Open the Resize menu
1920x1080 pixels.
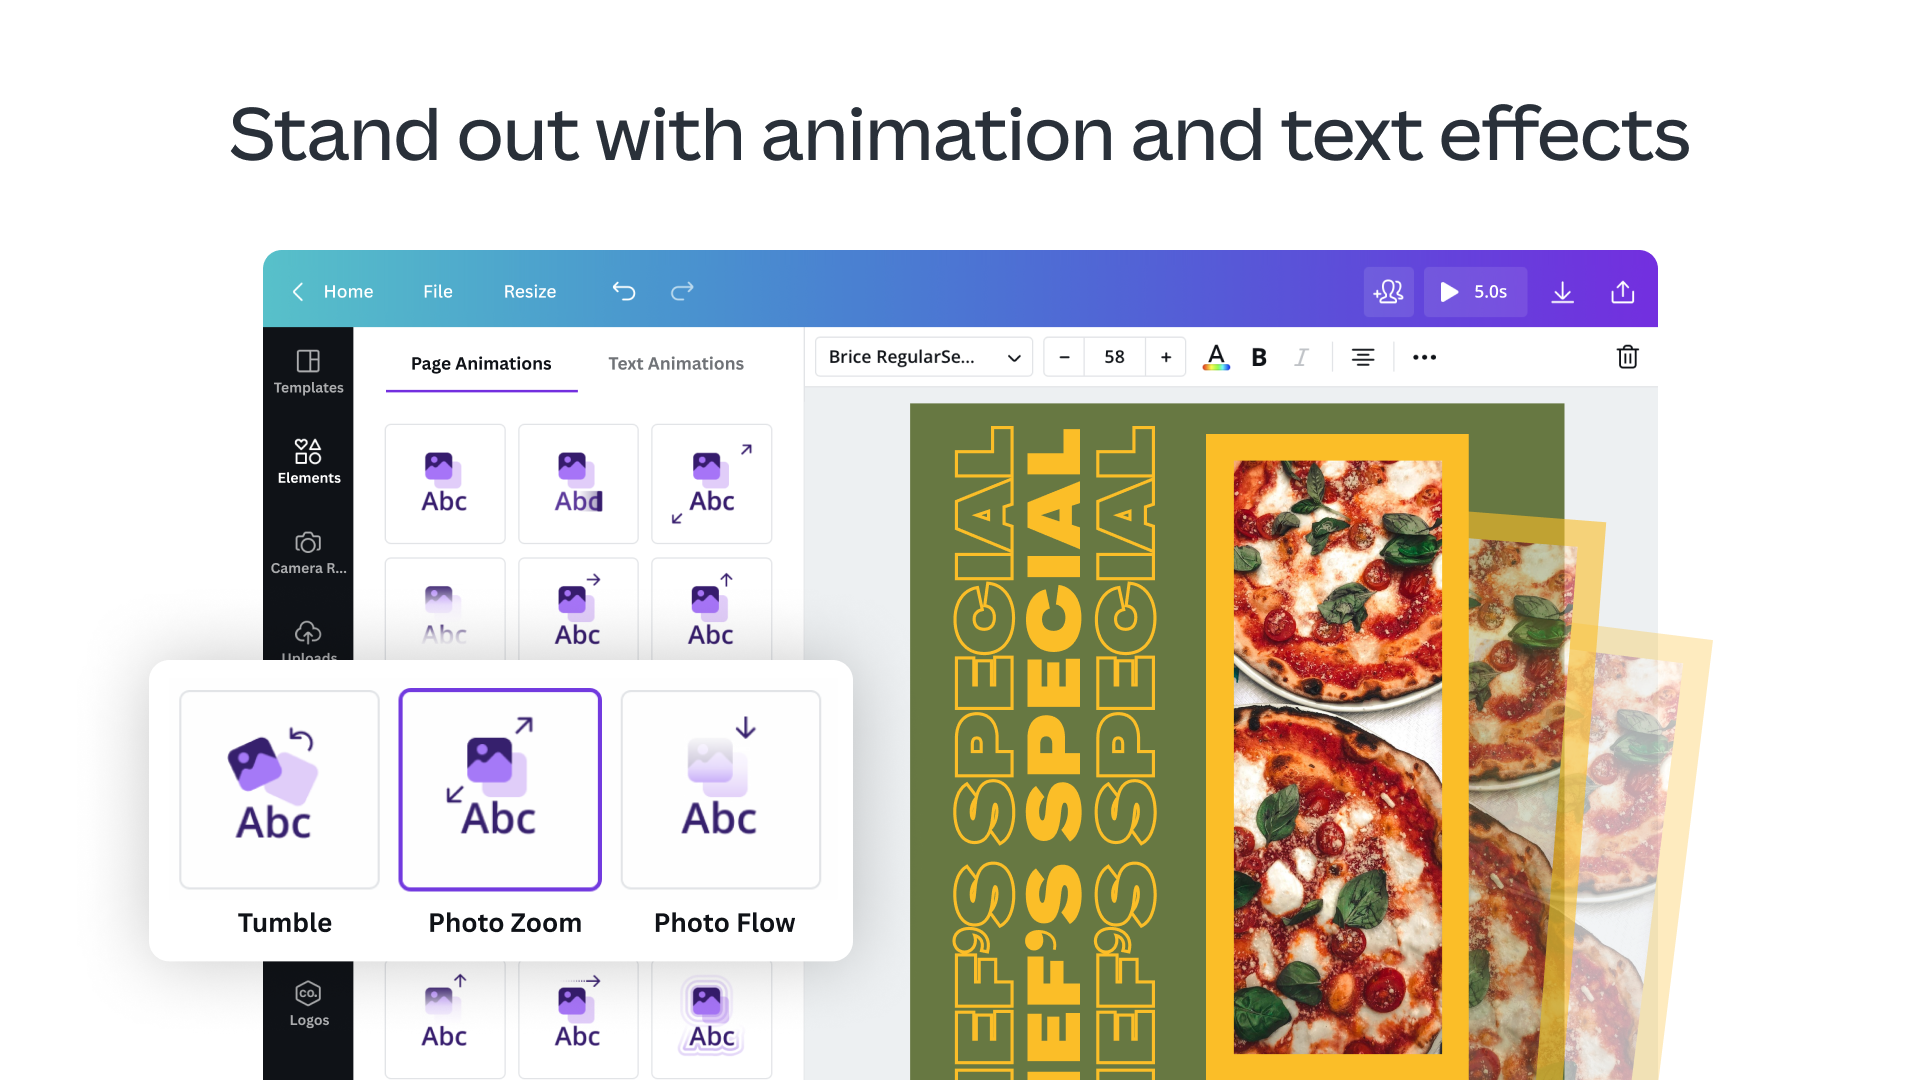pos(530,291)
